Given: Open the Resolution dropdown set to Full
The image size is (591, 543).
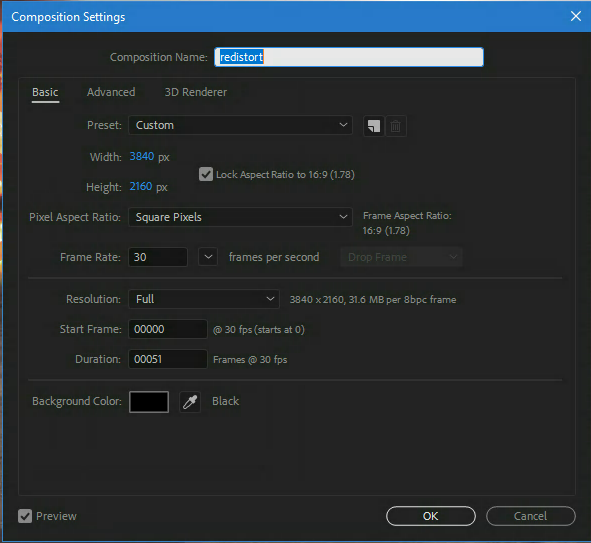Looking at the screenshot, I should pyautogui.click(x=204, y=299).
